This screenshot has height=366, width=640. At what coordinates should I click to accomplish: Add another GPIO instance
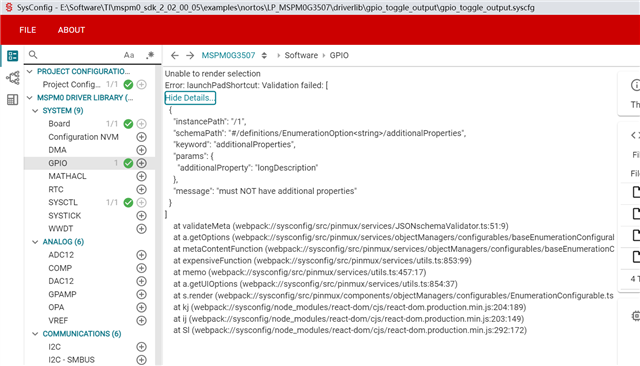[141, 163]
